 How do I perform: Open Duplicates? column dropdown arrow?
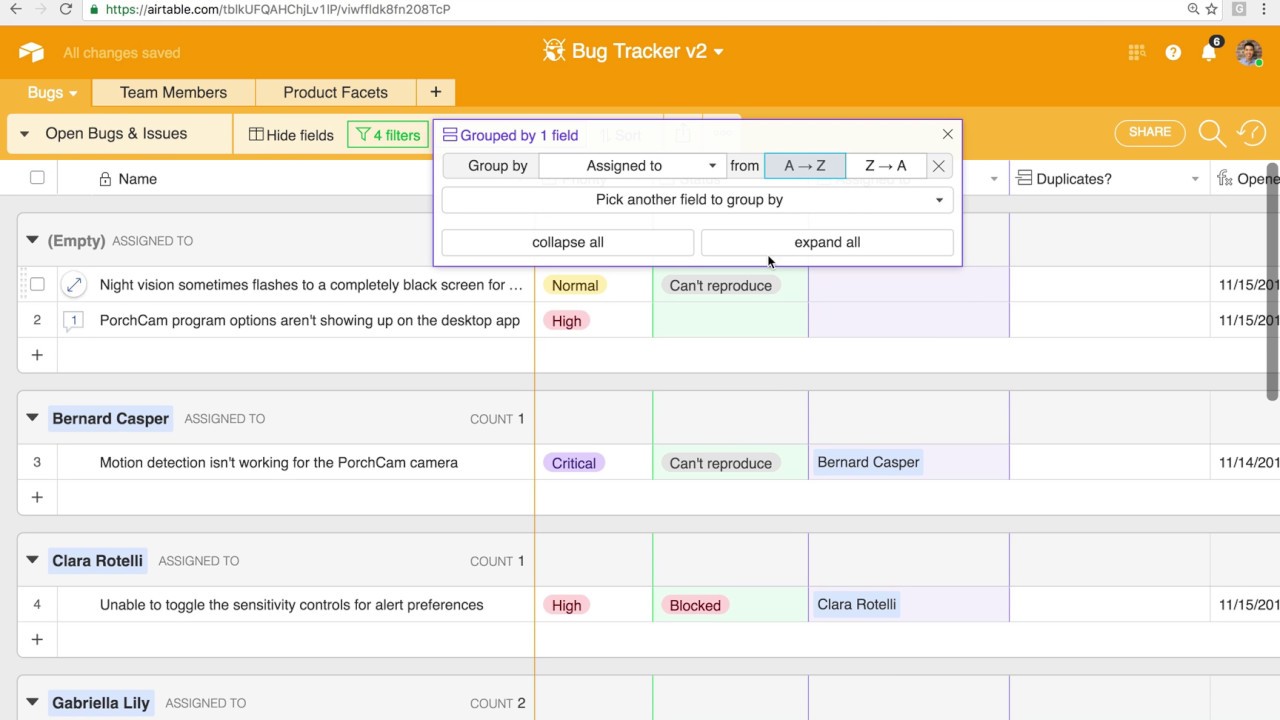point(1195,179)
